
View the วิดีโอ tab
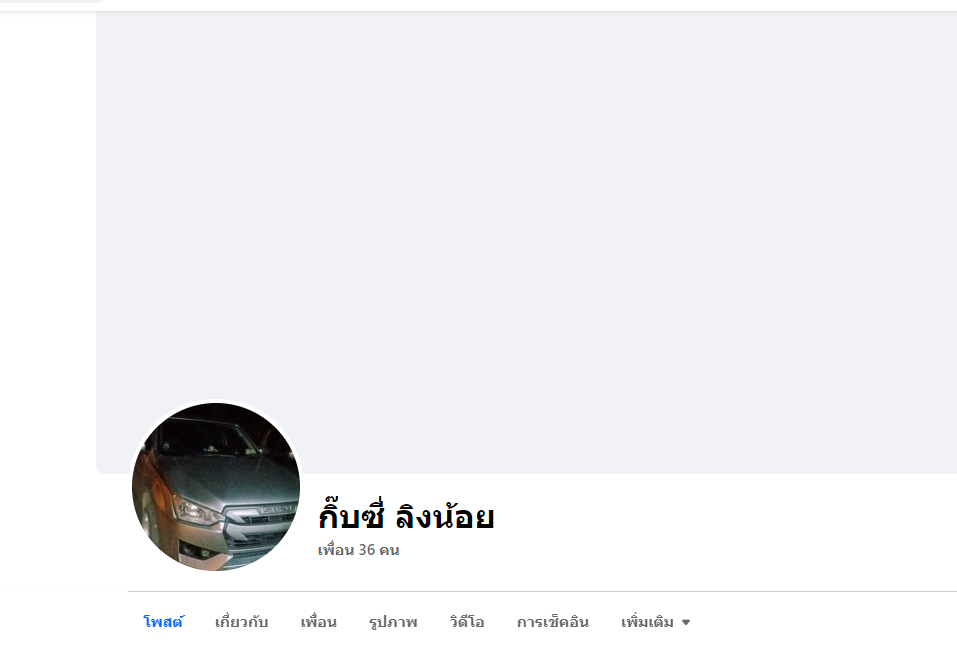[x=467, y=622]
